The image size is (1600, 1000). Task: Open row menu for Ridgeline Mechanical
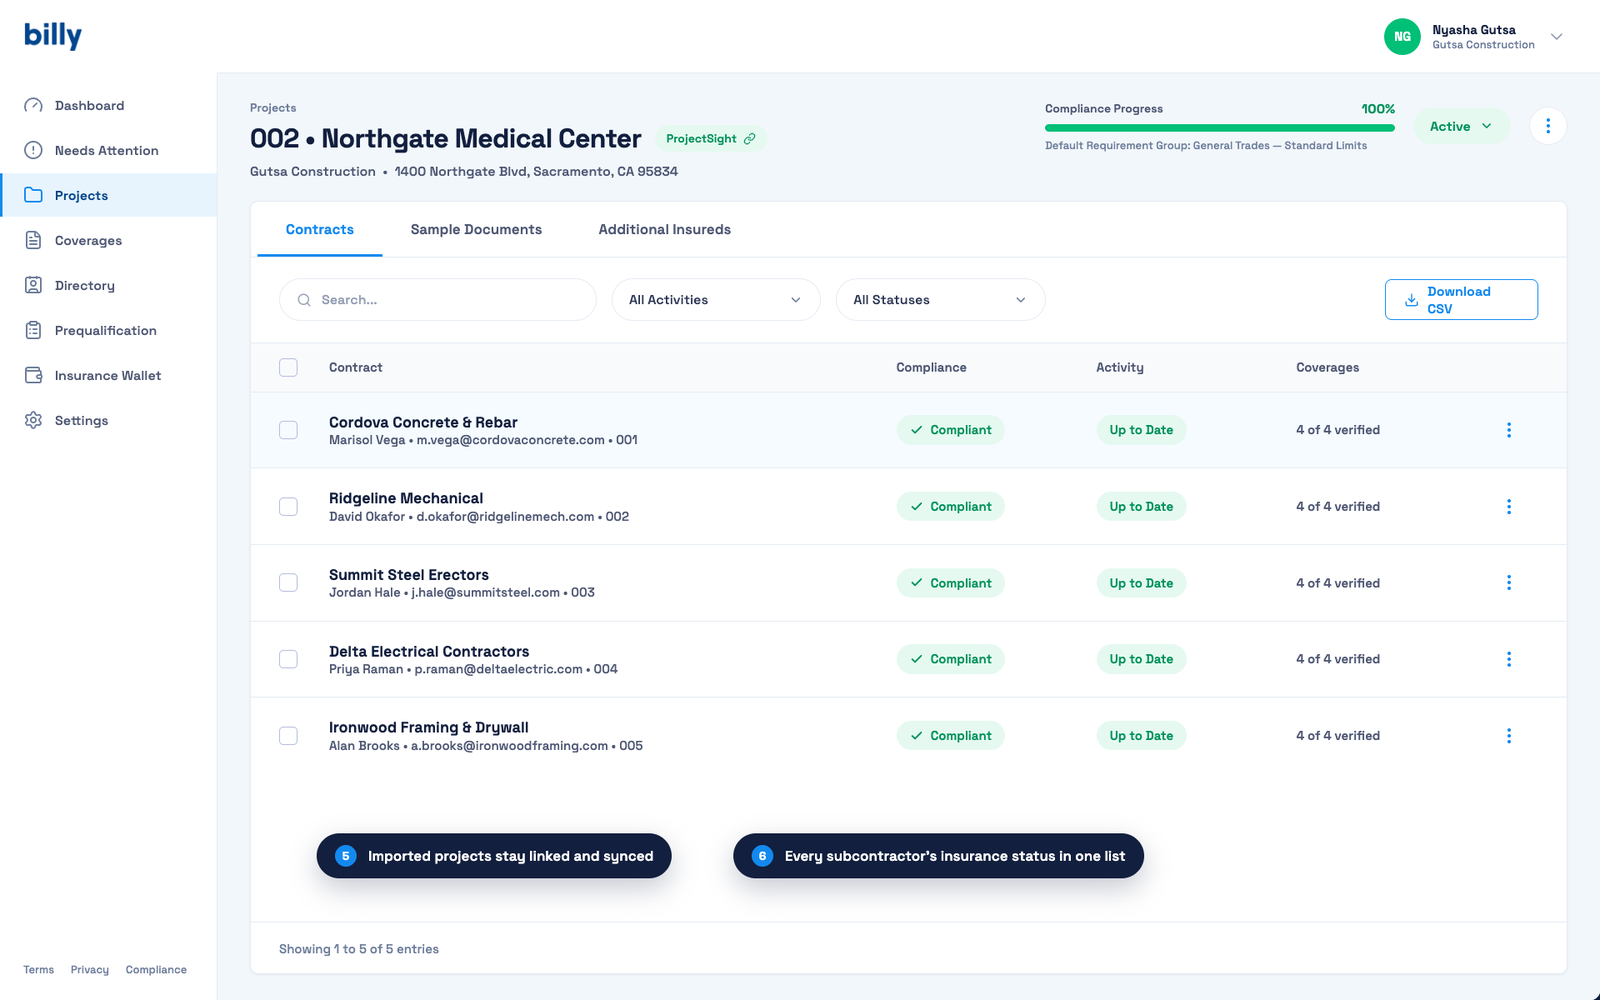1509,507
